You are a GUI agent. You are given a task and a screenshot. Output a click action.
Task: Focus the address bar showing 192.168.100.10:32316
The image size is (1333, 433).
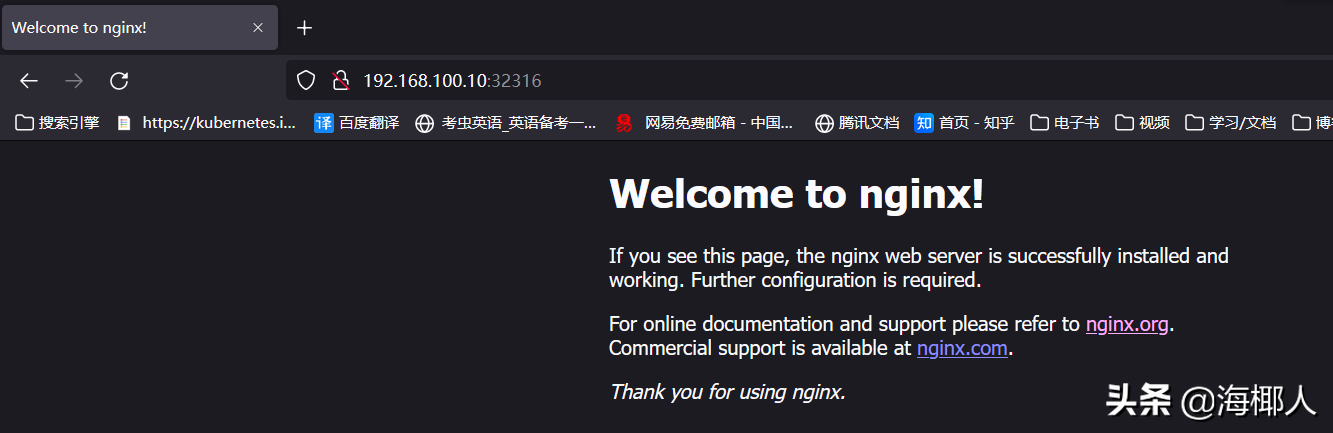(810, 80)
